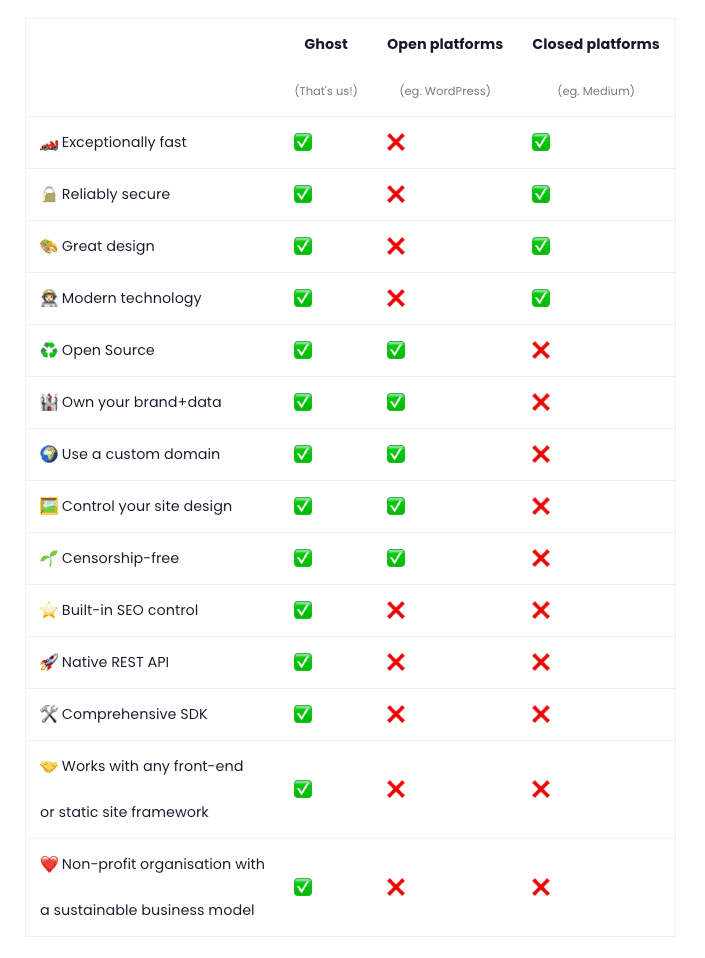
Task: Click Open platforms' red cross for Reliably secure
Action: pyautogui.click(x=396, y=194)
